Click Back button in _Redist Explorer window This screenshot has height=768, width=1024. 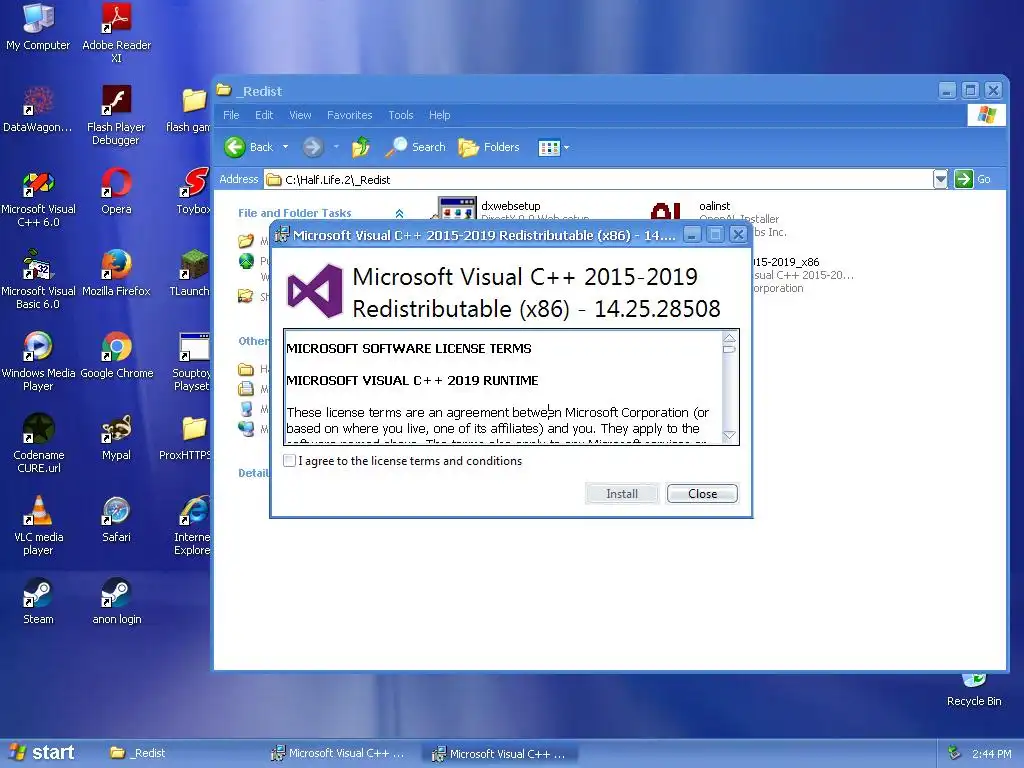pyautogui.click(x=249, y=147)
